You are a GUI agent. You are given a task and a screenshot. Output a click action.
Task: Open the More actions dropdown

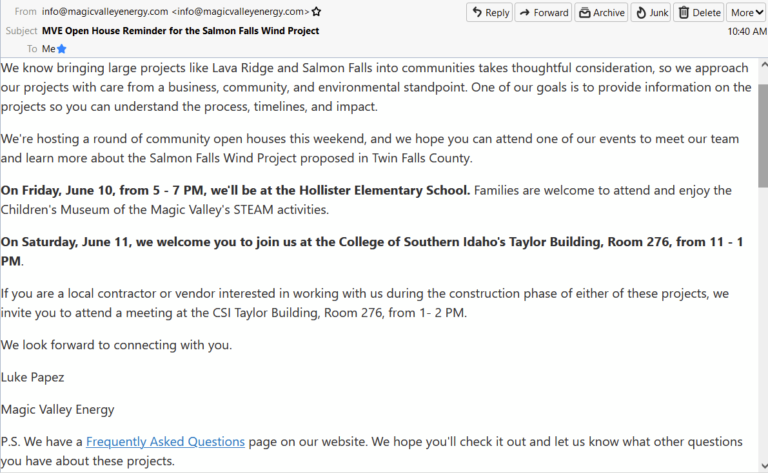point(746,13)
